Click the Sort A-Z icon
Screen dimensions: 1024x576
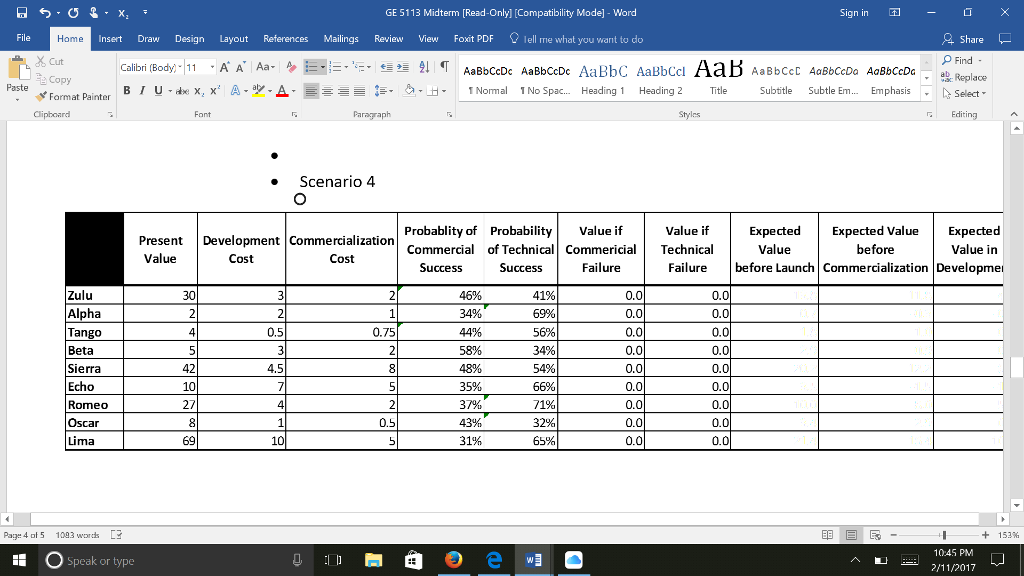point(424,68)
